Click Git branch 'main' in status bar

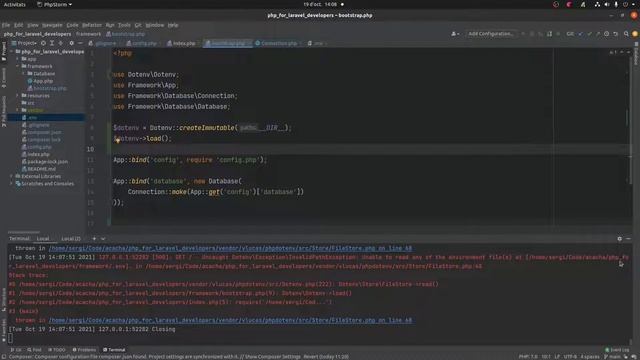point(612,356)
